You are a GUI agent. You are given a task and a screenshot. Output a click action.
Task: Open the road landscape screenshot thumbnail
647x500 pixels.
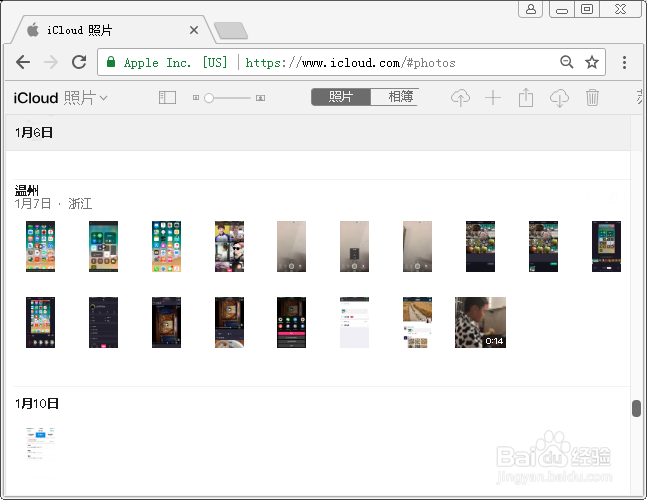pos(417,322)
